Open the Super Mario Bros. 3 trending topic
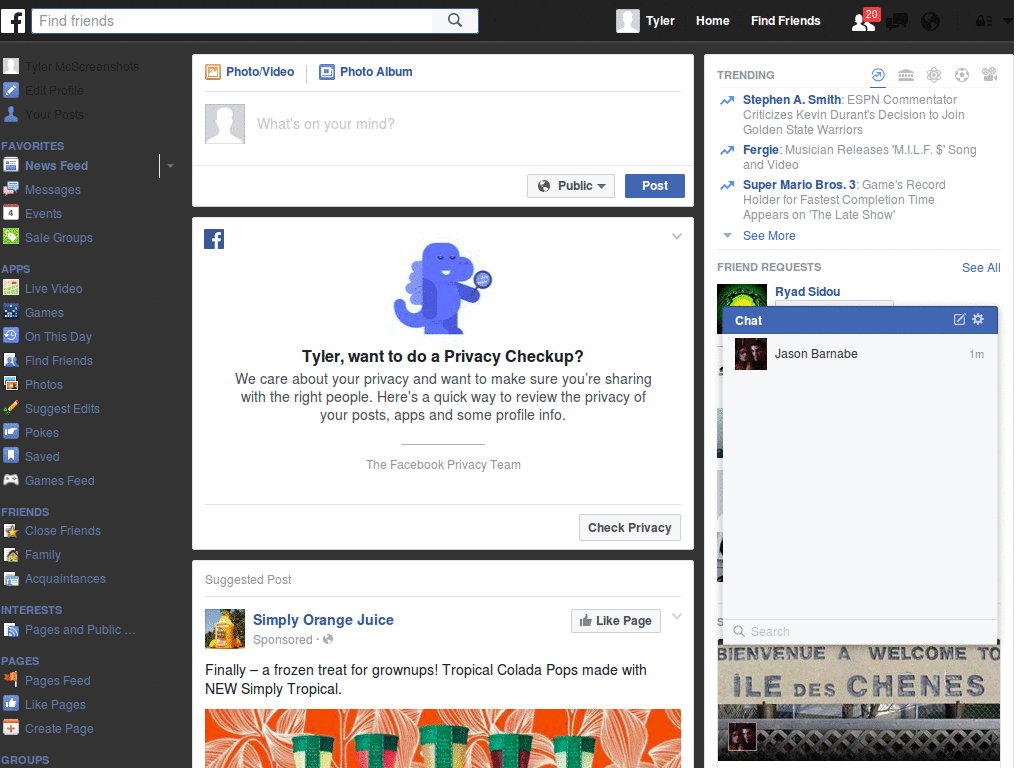This screenshot has height=768, width=1024. tap(799, 185)
